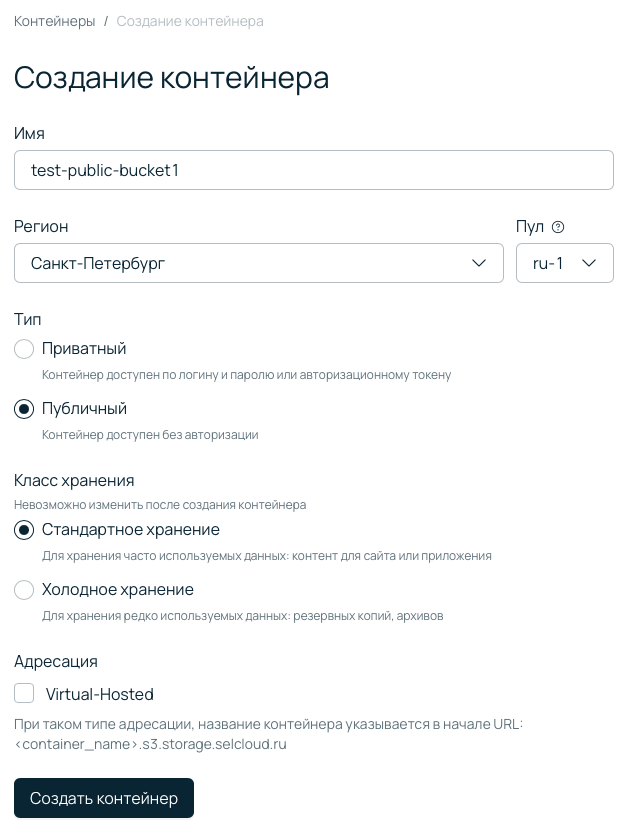Click the Санкт-Петербург region field

[259, 263]
